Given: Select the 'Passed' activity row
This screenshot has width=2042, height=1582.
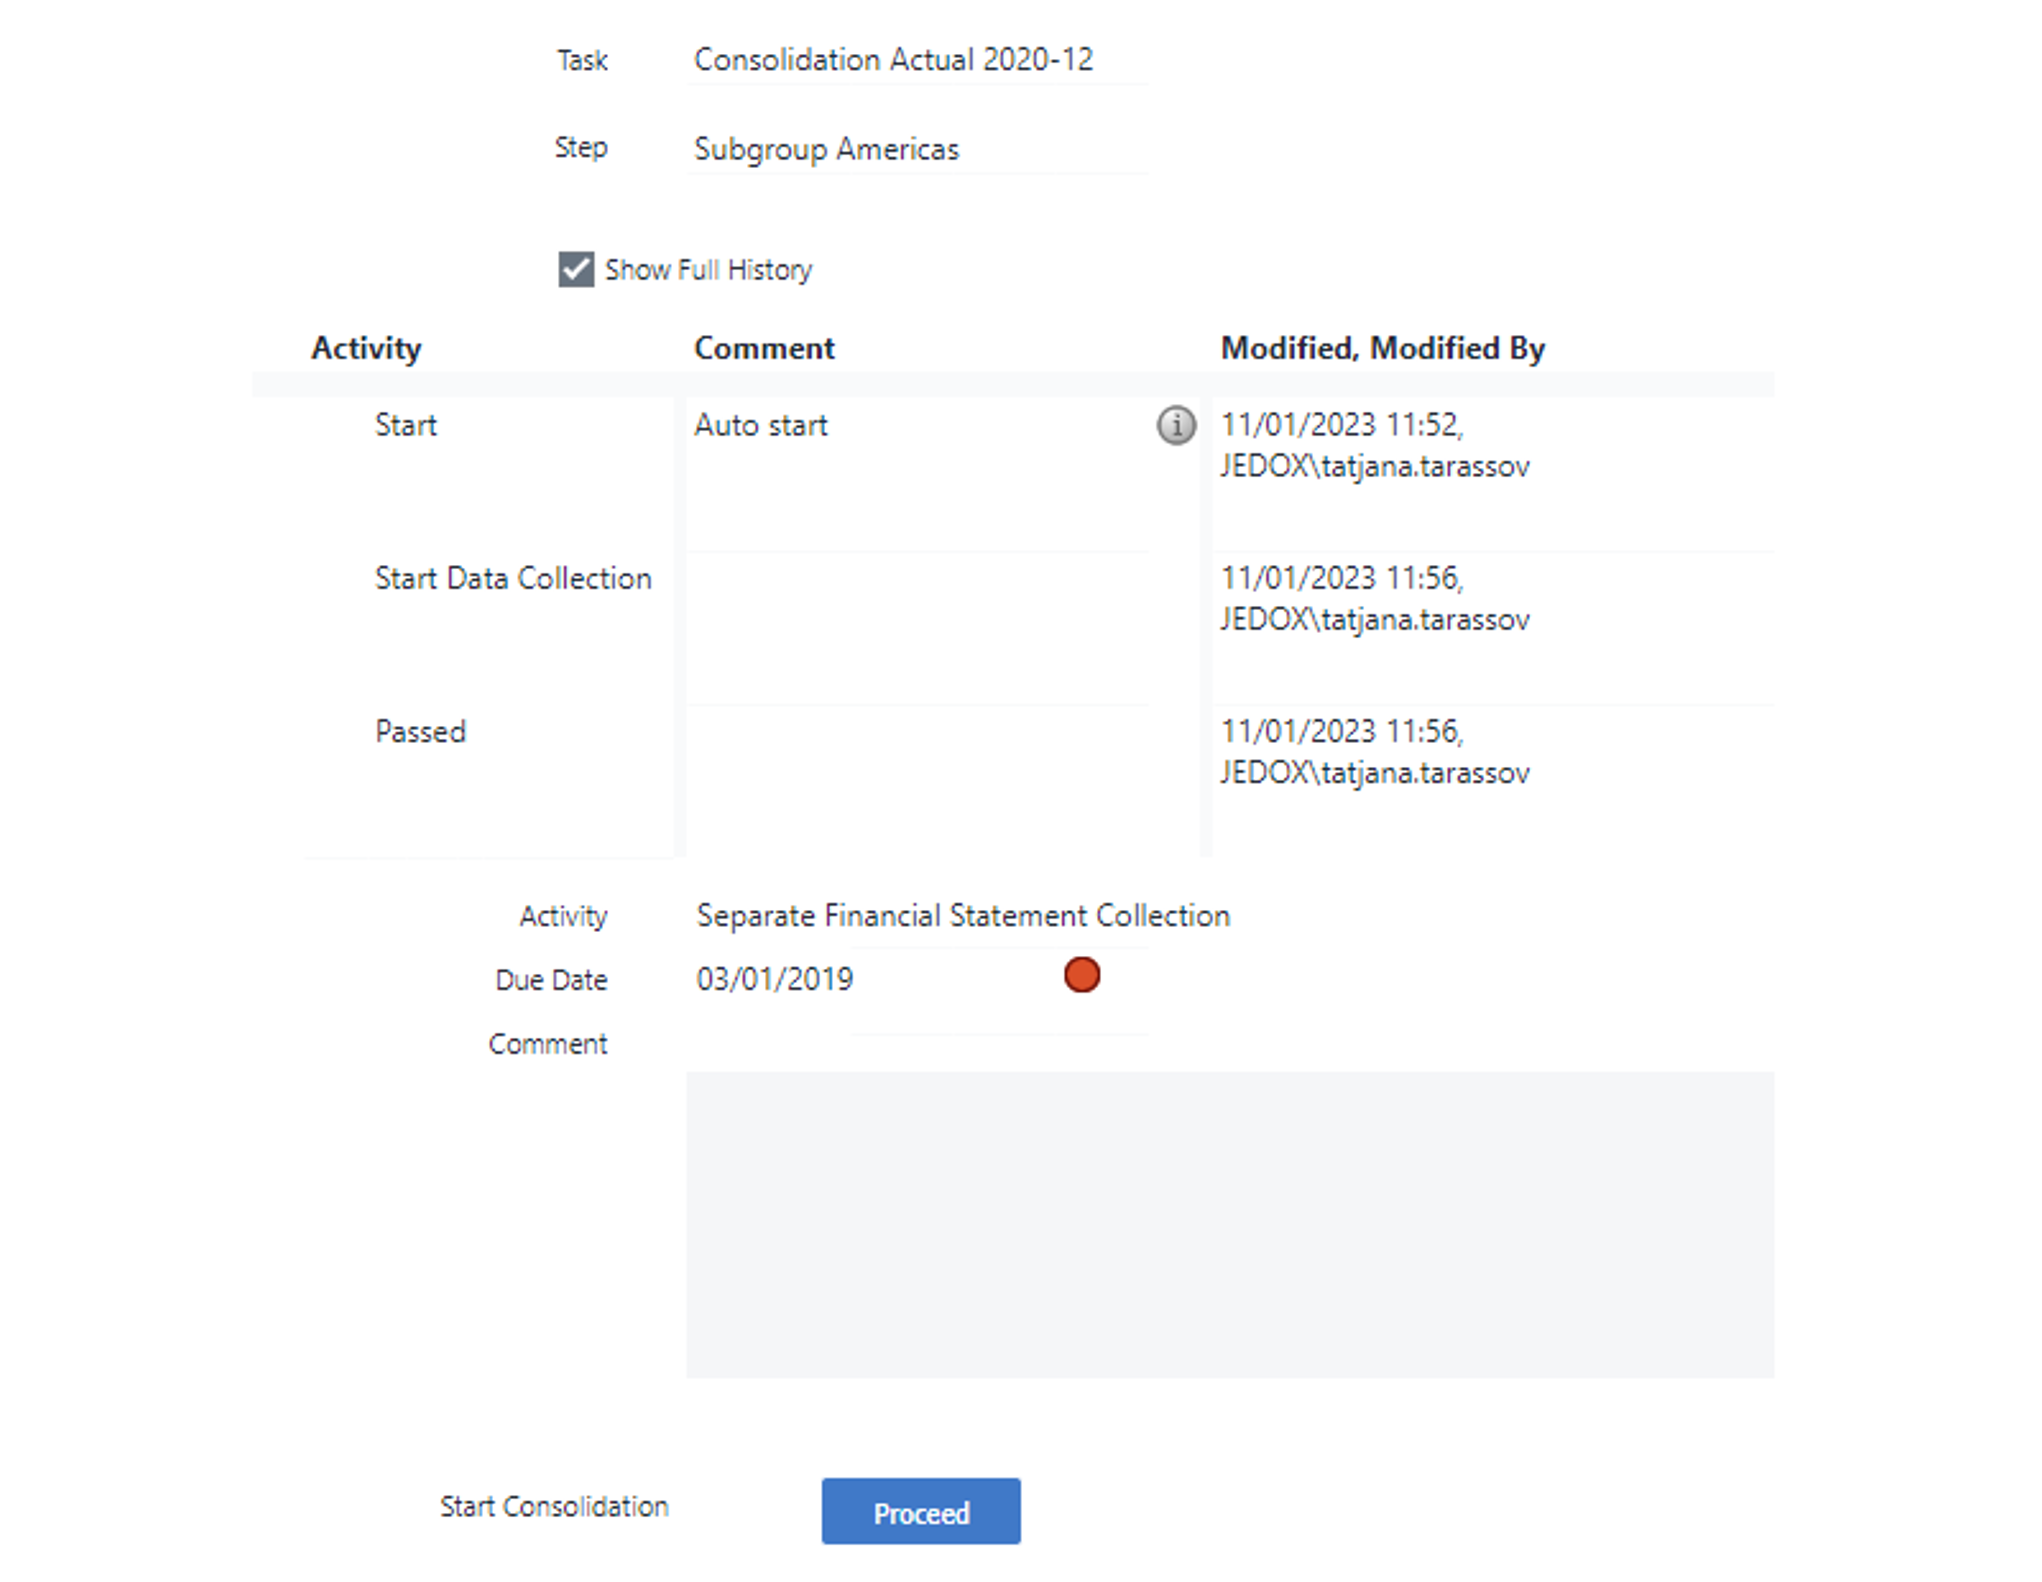Looking at the screenshot, I should pos(420,732).
